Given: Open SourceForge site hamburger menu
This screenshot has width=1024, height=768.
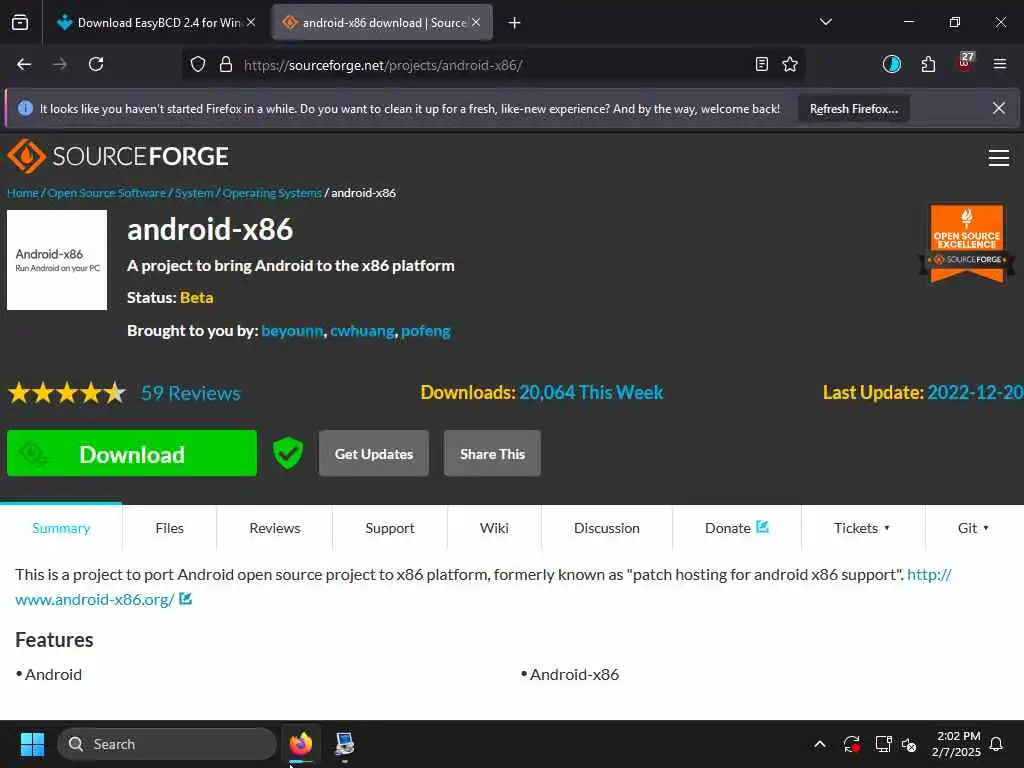Looking at the screenshot, I should (999, 158).
